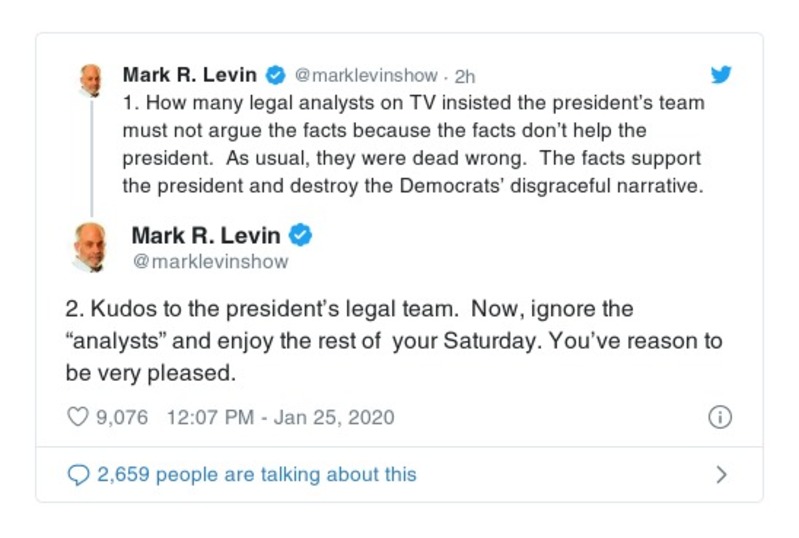Open the 2h timestamp link

click(x=466, y=76)
